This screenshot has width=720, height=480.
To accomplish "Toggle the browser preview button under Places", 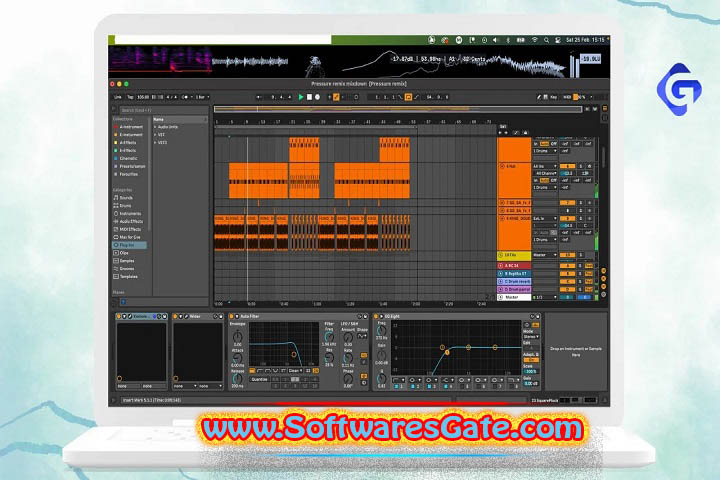I will [x=123, y=302].
